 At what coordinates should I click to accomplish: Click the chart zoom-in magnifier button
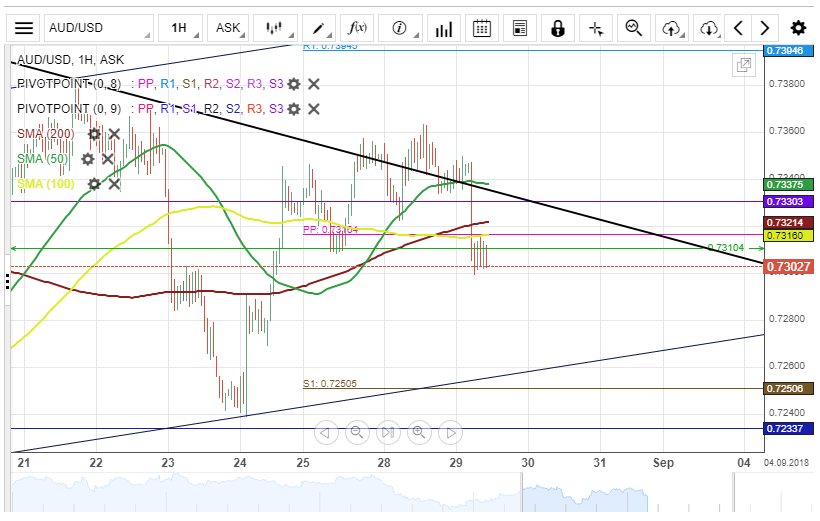(x=419, y=432)
